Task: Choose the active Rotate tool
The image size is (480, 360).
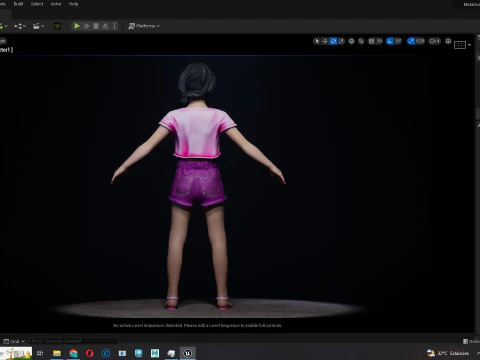Action: click(333, 41)
